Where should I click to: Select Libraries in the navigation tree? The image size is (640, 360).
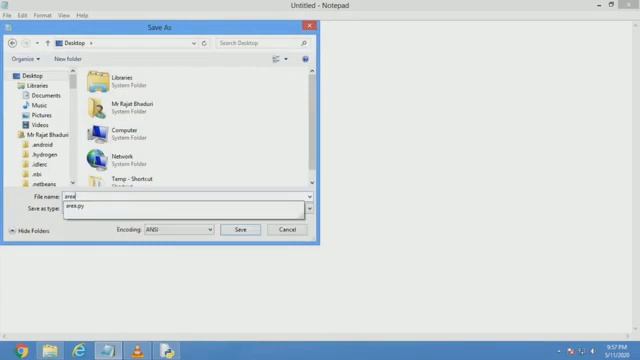37,86
